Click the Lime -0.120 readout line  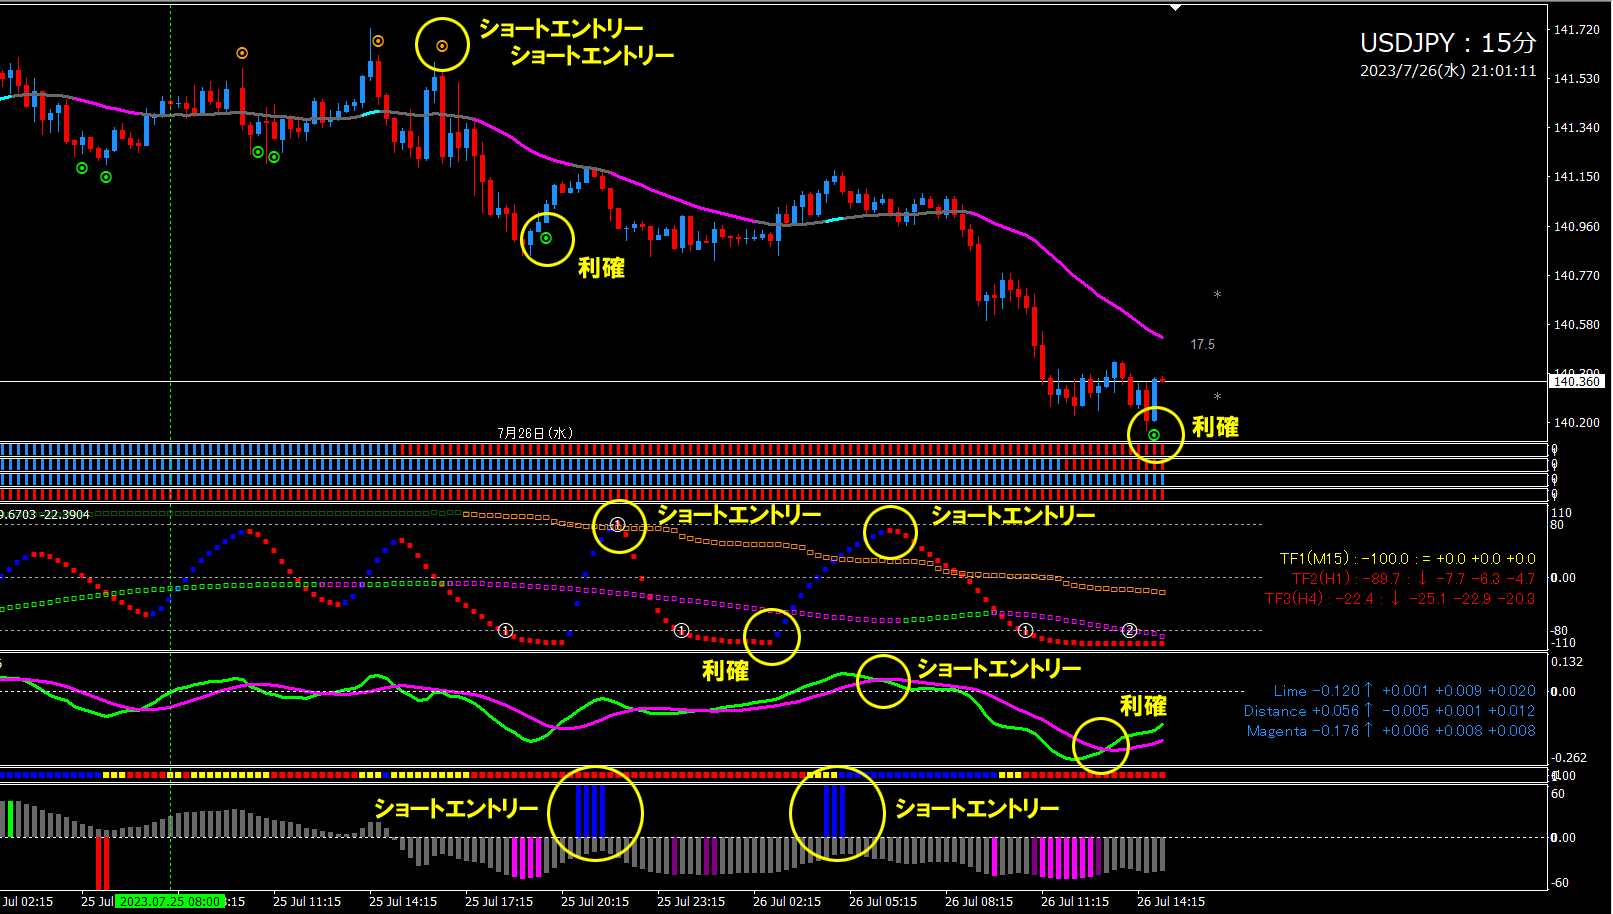pyautogui.click(x=1405, y=690)
